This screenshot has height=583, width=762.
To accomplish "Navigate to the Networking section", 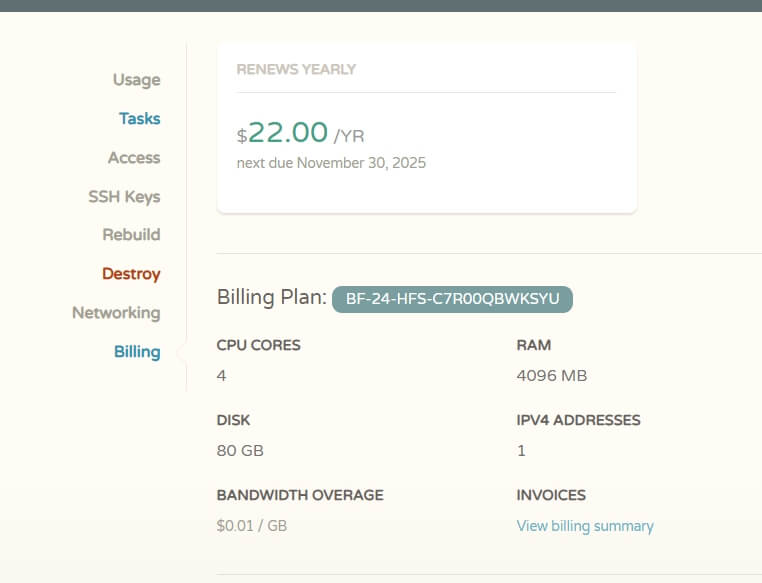I will 116,312.
